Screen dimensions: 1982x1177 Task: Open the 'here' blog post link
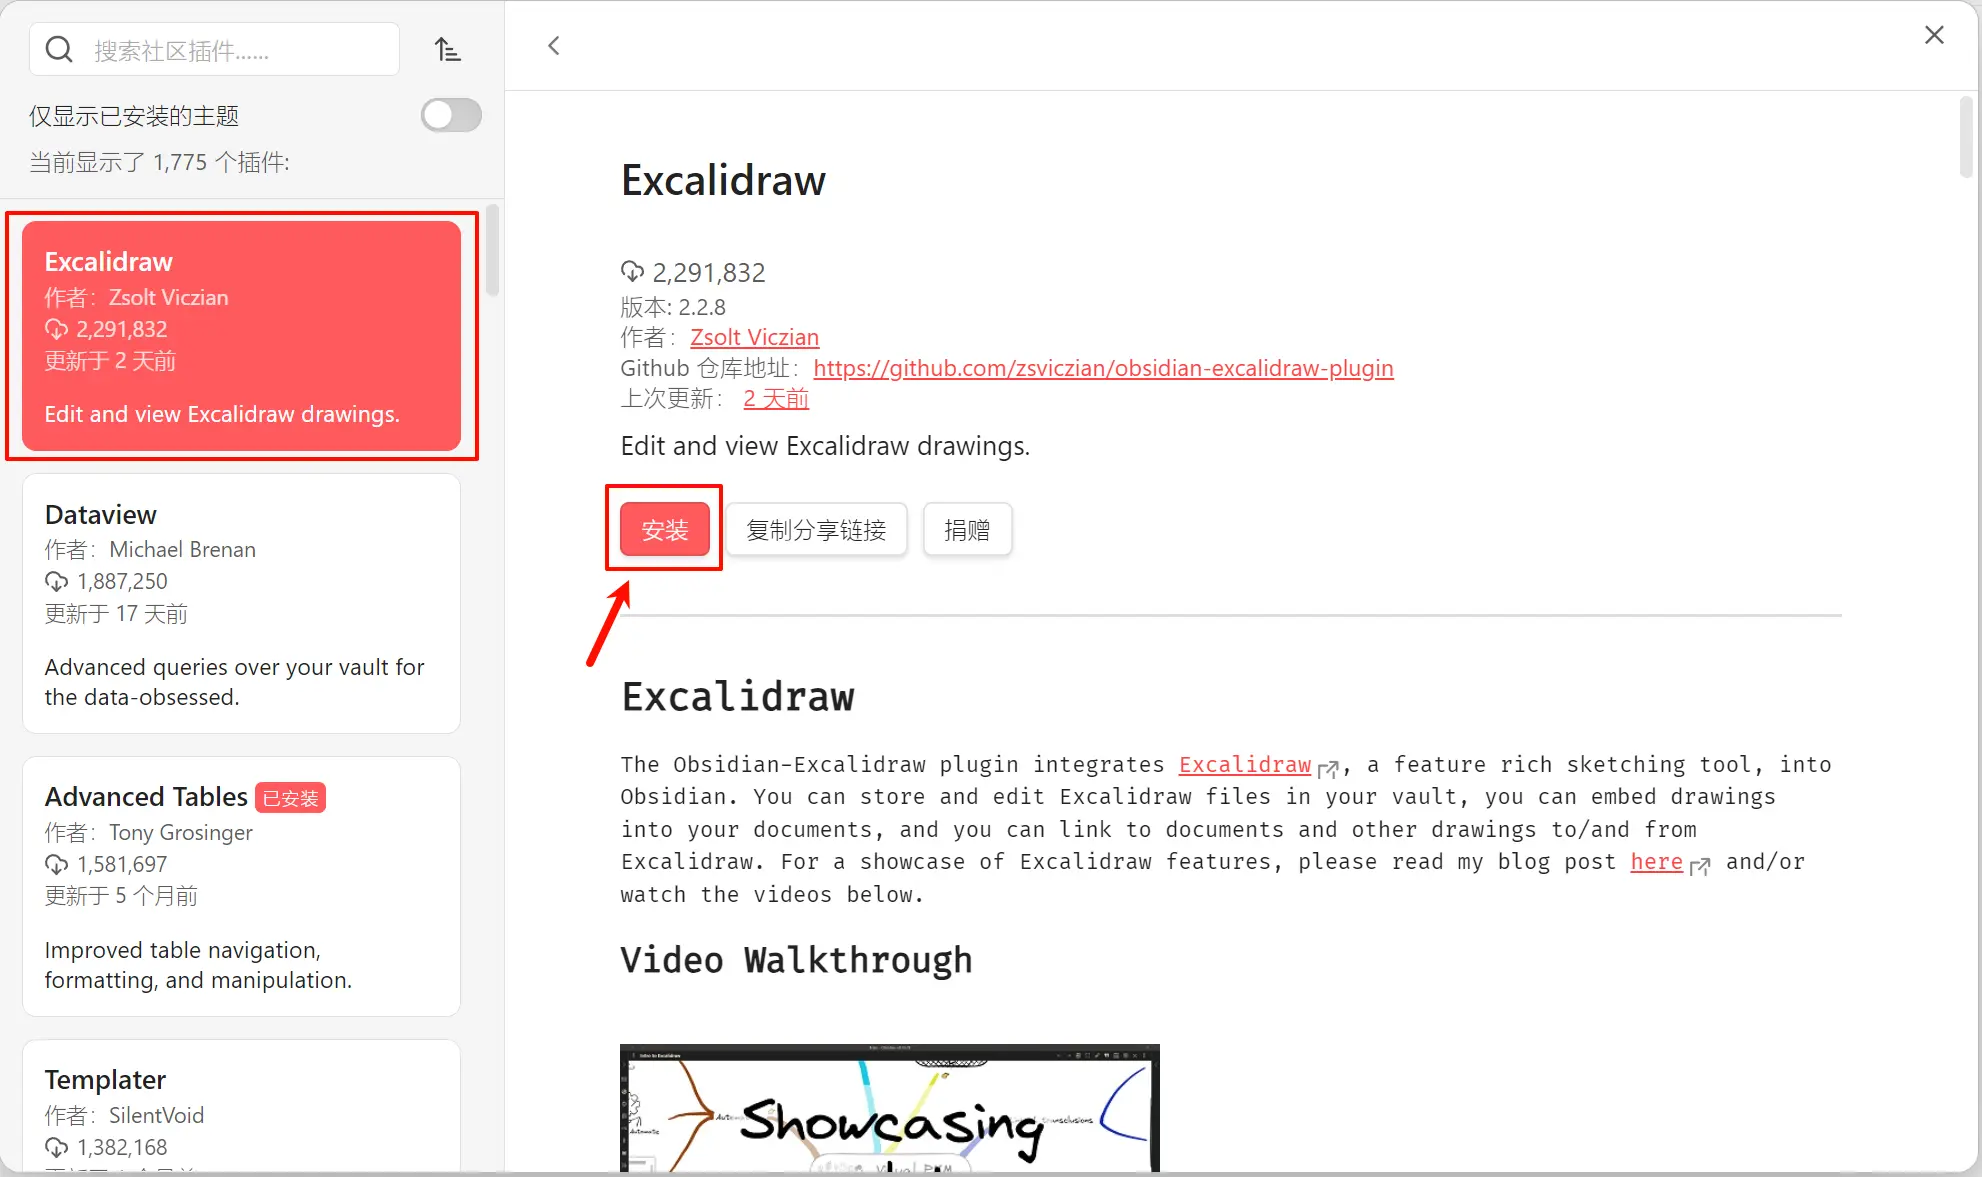[x=1656, y=861]
